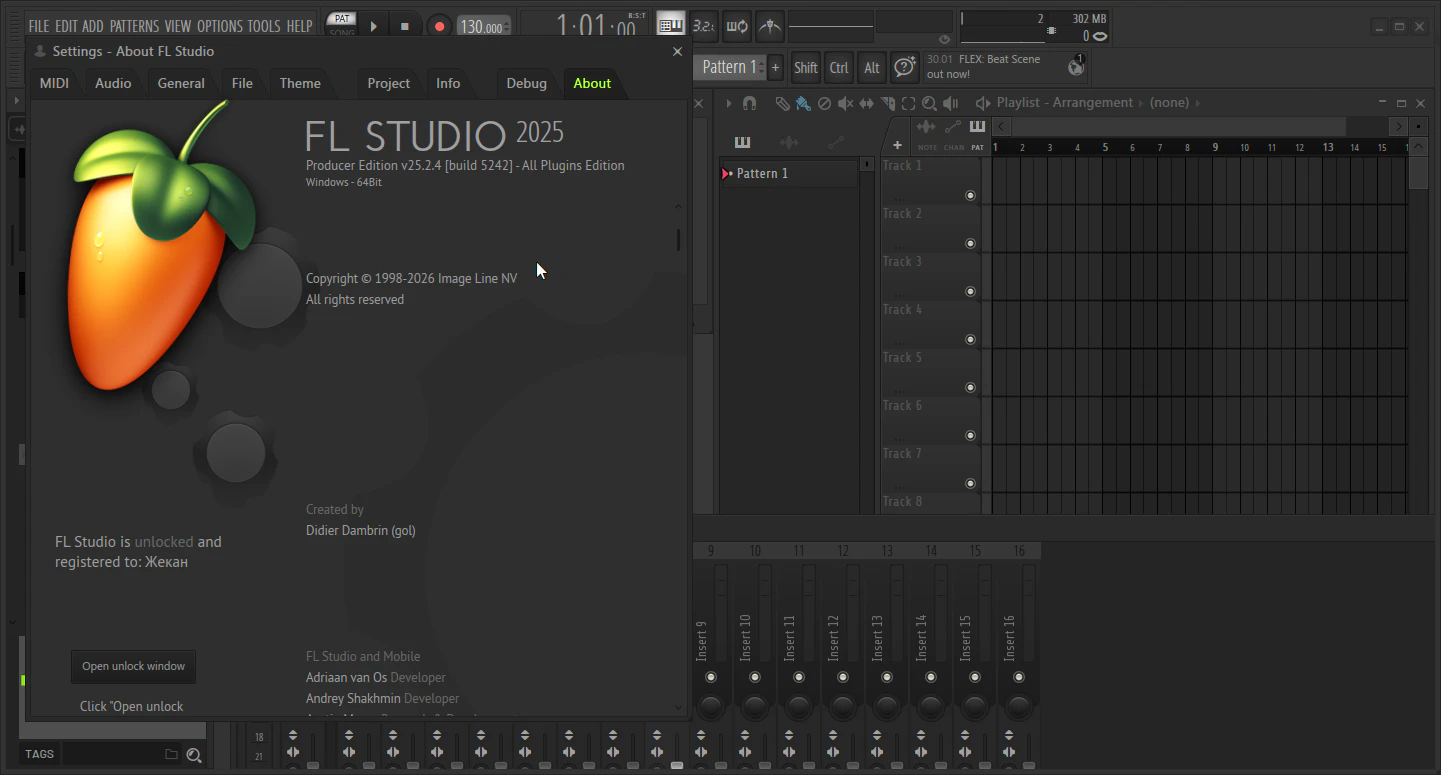Toggle the Track 4 mute indicator
Screen dimensions: 1441x775
(970, 339)
